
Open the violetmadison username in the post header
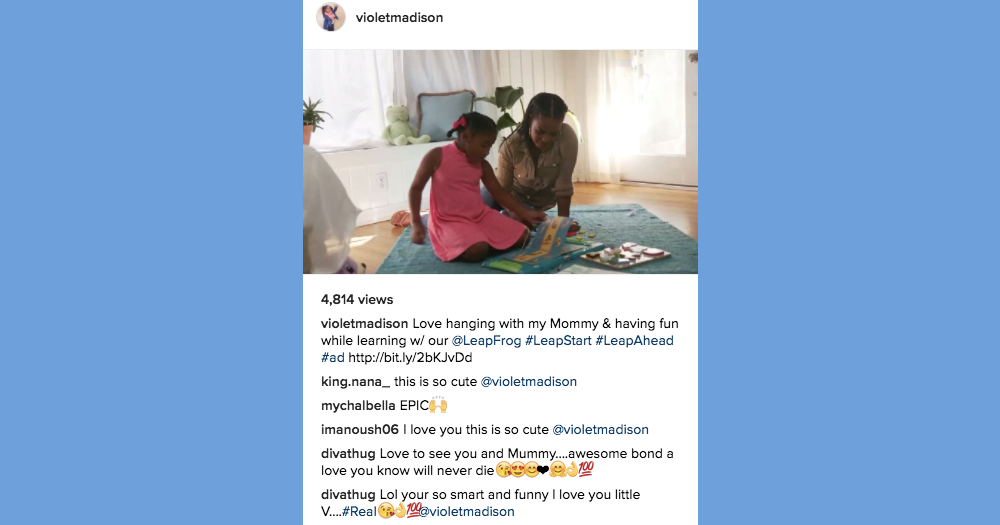pyautogui.click(x=399, y=18)
